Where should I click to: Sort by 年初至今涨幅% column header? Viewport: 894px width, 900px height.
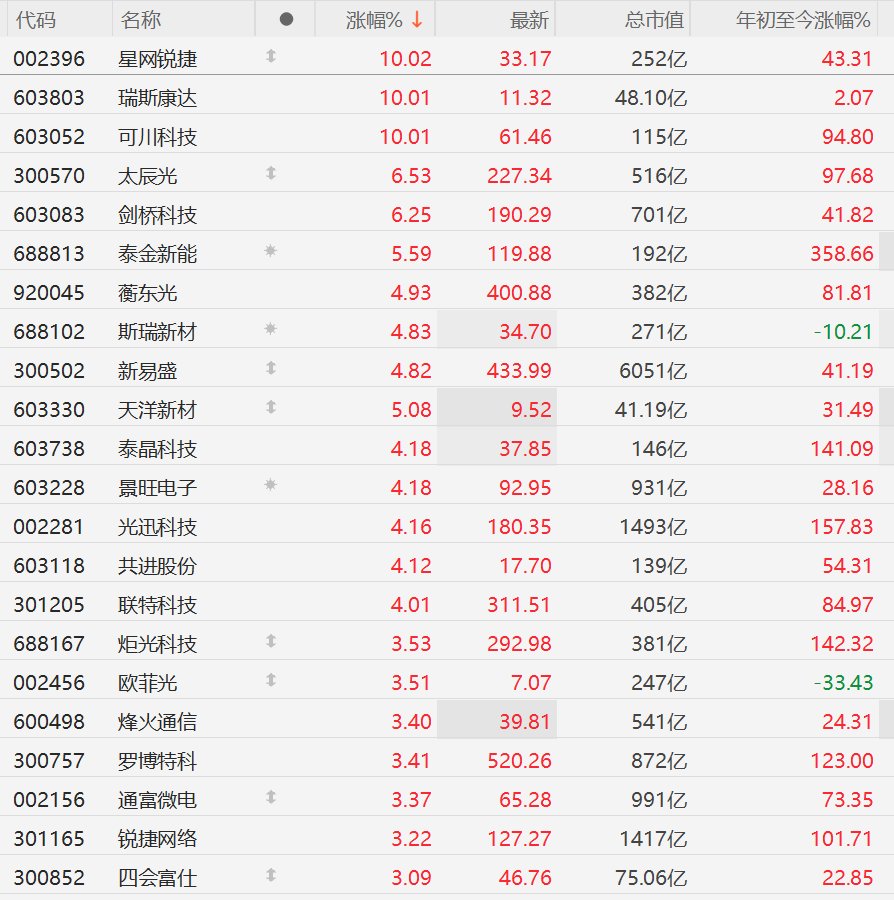pyautogui.click(x=803, y=20)
